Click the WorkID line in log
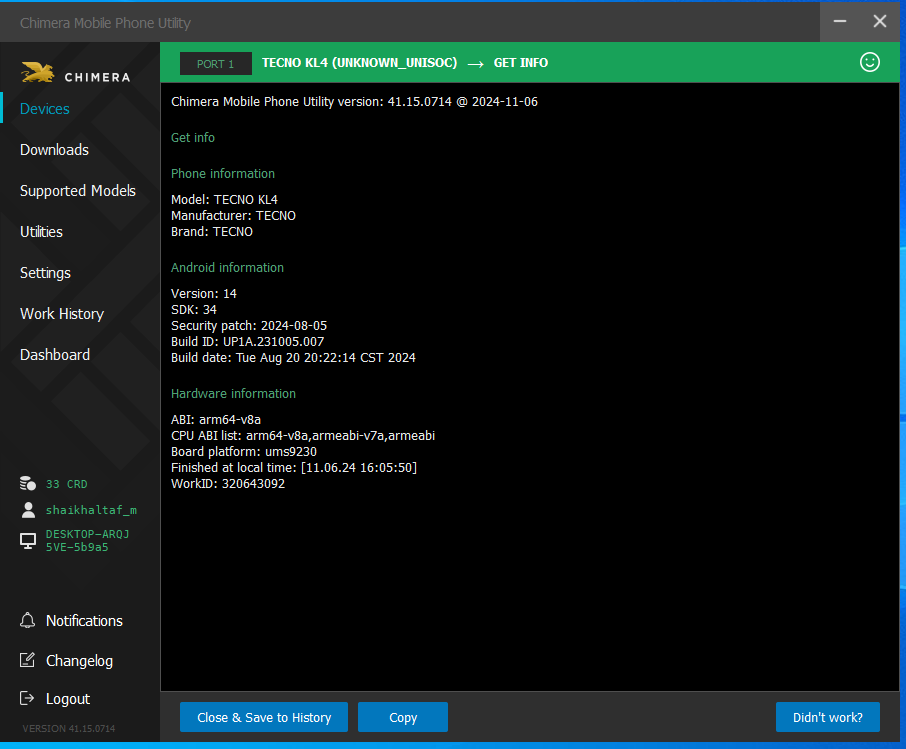The width and height of the screenshot is (906, 749). pos(228,484)
